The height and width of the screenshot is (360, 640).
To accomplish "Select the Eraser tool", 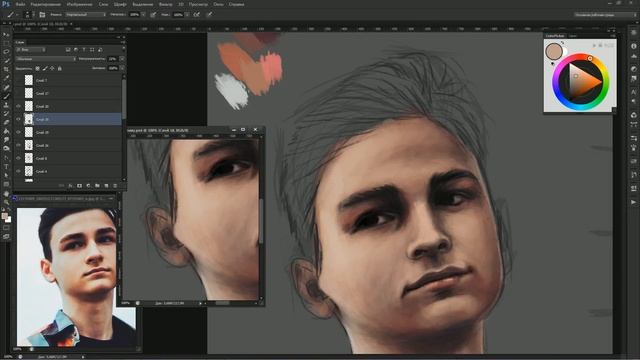I will [6, 122].
